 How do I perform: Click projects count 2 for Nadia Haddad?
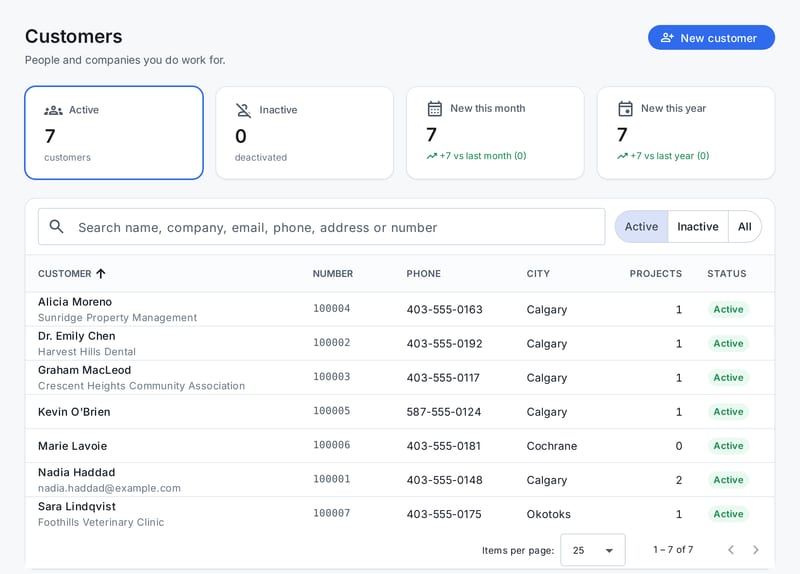(679, 480)
